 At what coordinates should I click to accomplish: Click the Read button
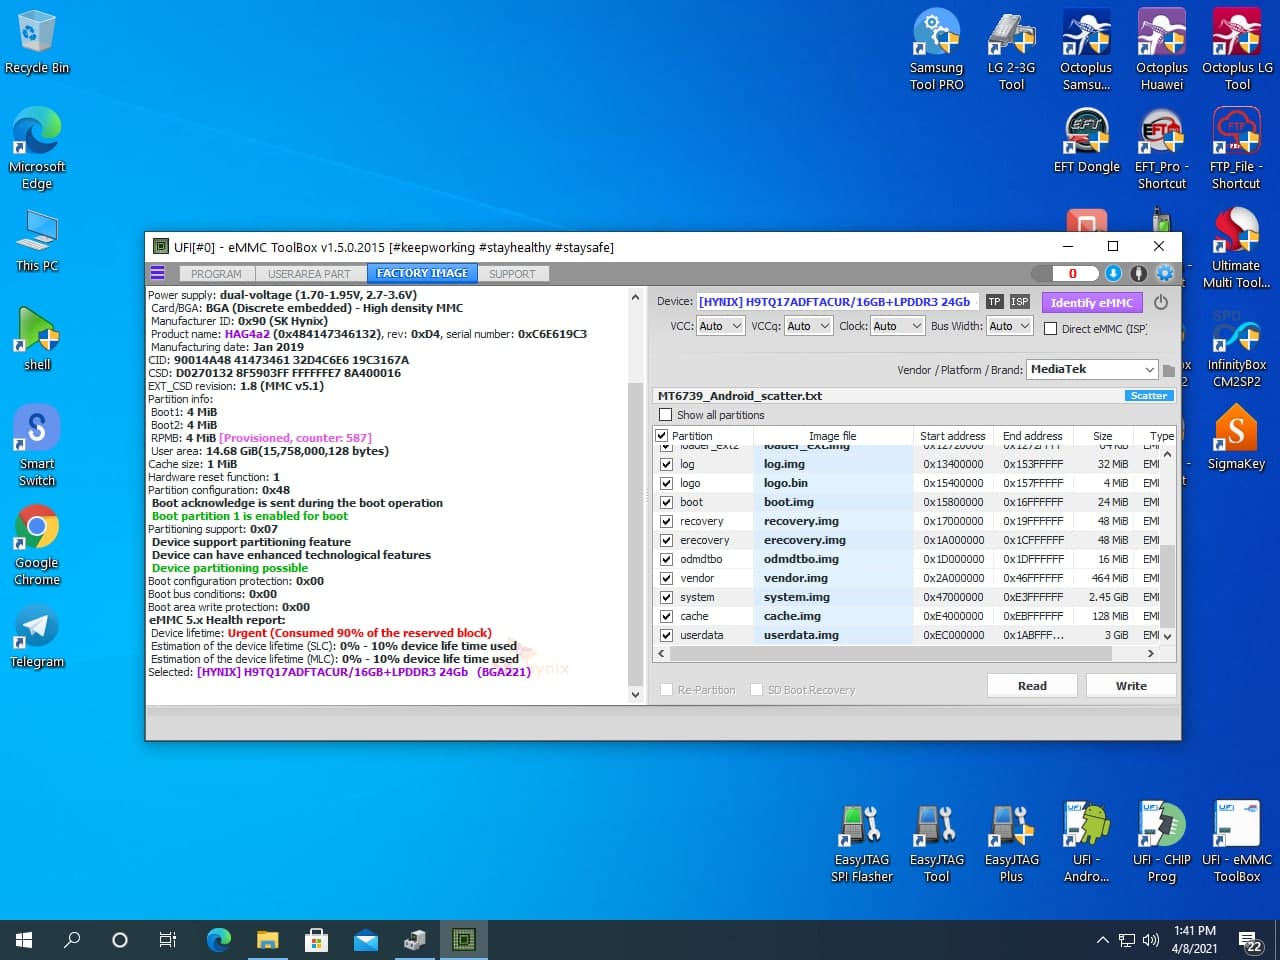[1032, 685]
